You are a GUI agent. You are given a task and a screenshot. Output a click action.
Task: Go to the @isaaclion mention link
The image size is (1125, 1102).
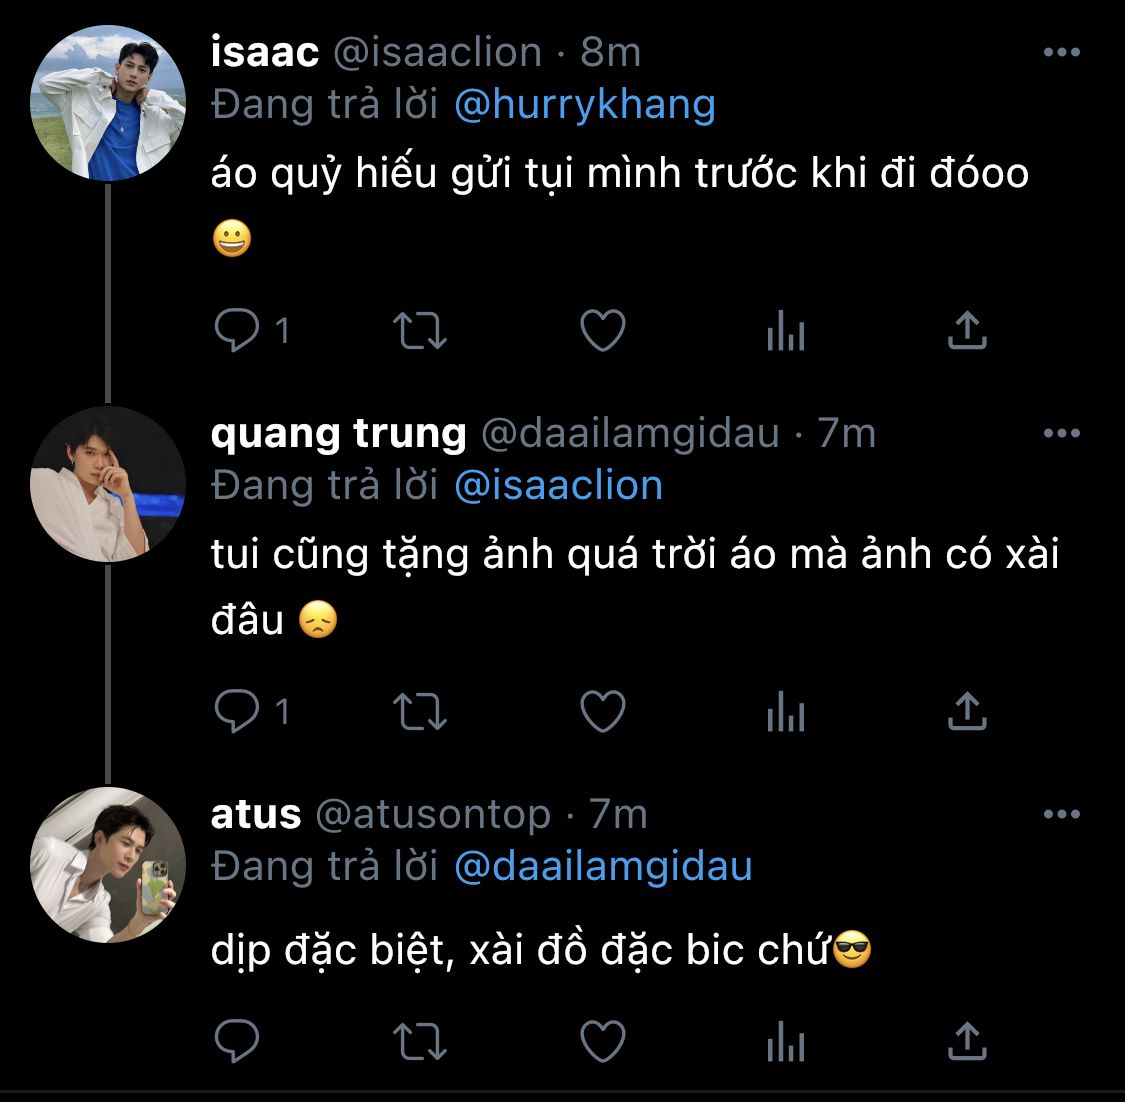pyautogui.click(x=558, y=486)
